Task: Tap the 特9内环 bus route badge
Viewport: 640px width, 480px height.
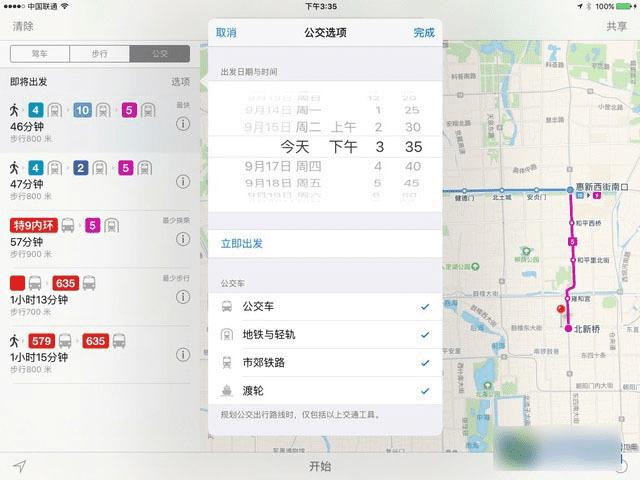Action: pyautogui.click(x=33, y=225)
